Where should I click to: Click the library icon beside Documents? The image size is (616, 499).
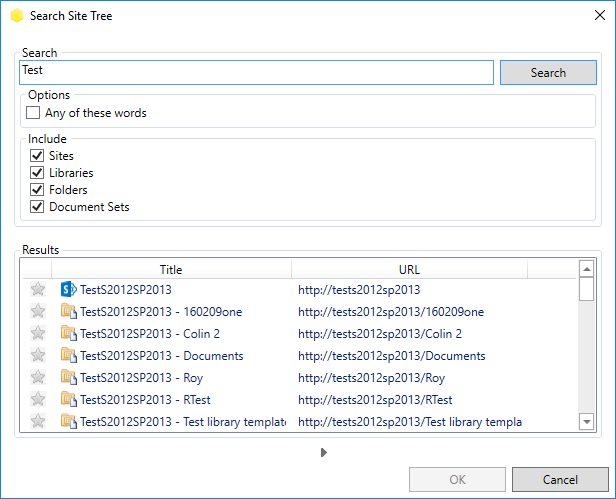pos(69,355)
